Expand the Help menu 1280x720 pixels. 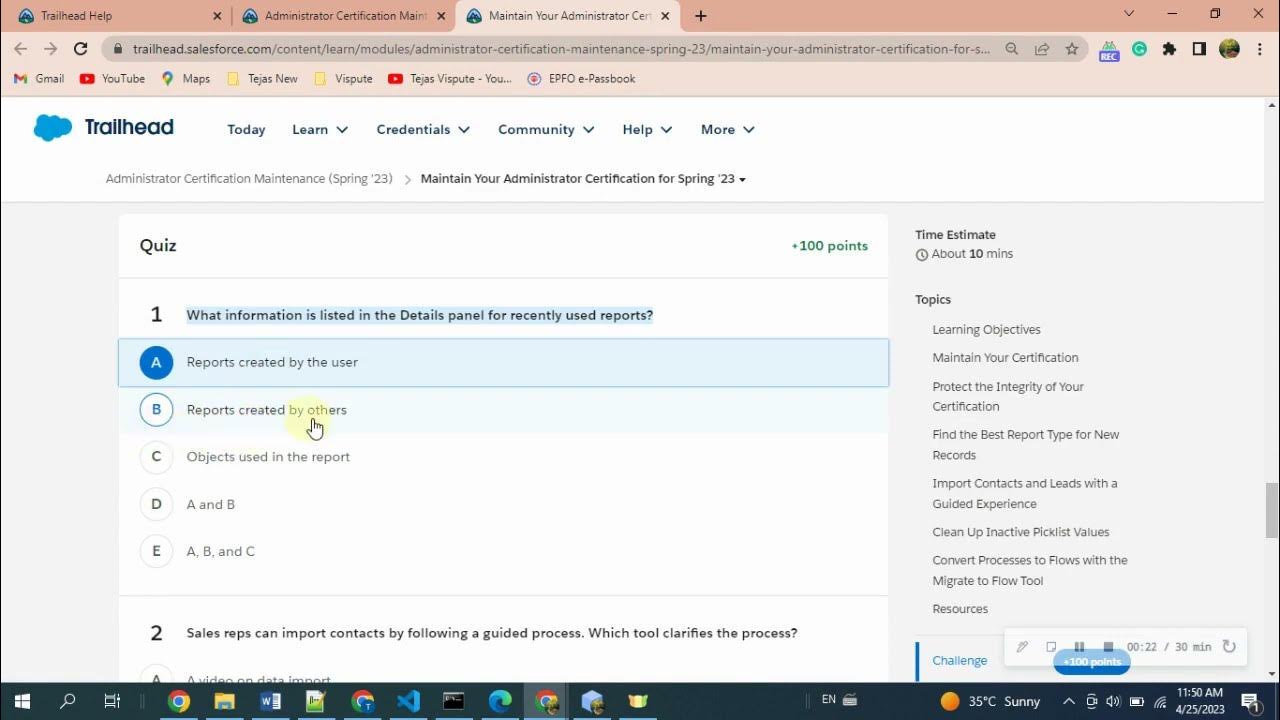647,129
